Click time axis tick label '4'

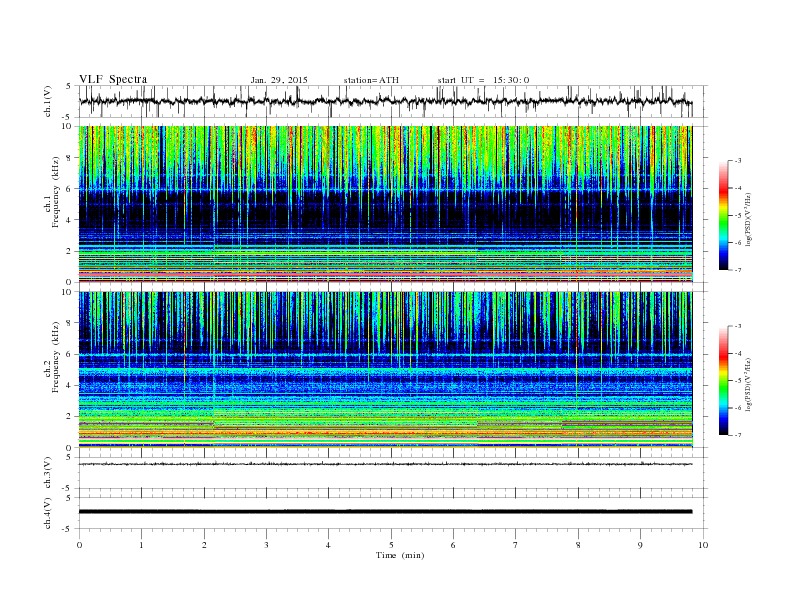pyautogui.click(x=328, y=545)
